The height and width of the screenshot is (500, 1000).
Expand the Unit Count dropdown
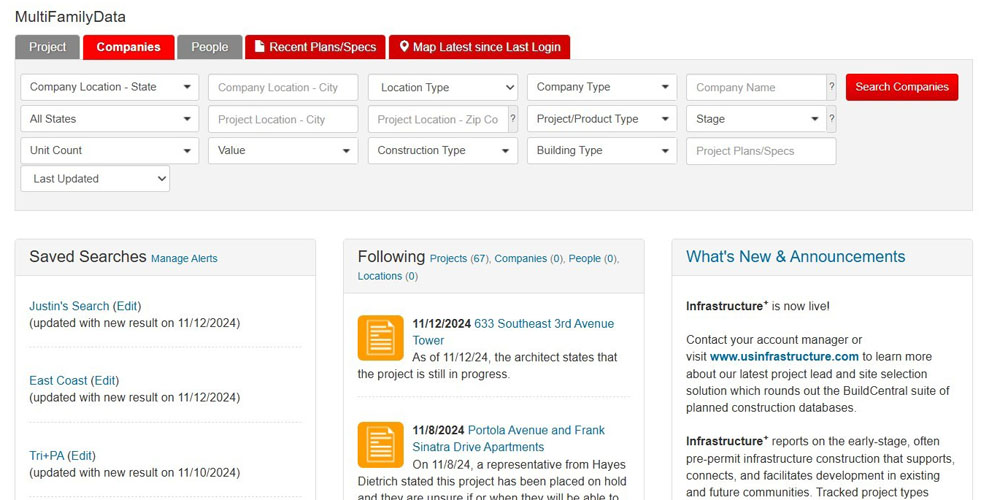click(109, 150)
